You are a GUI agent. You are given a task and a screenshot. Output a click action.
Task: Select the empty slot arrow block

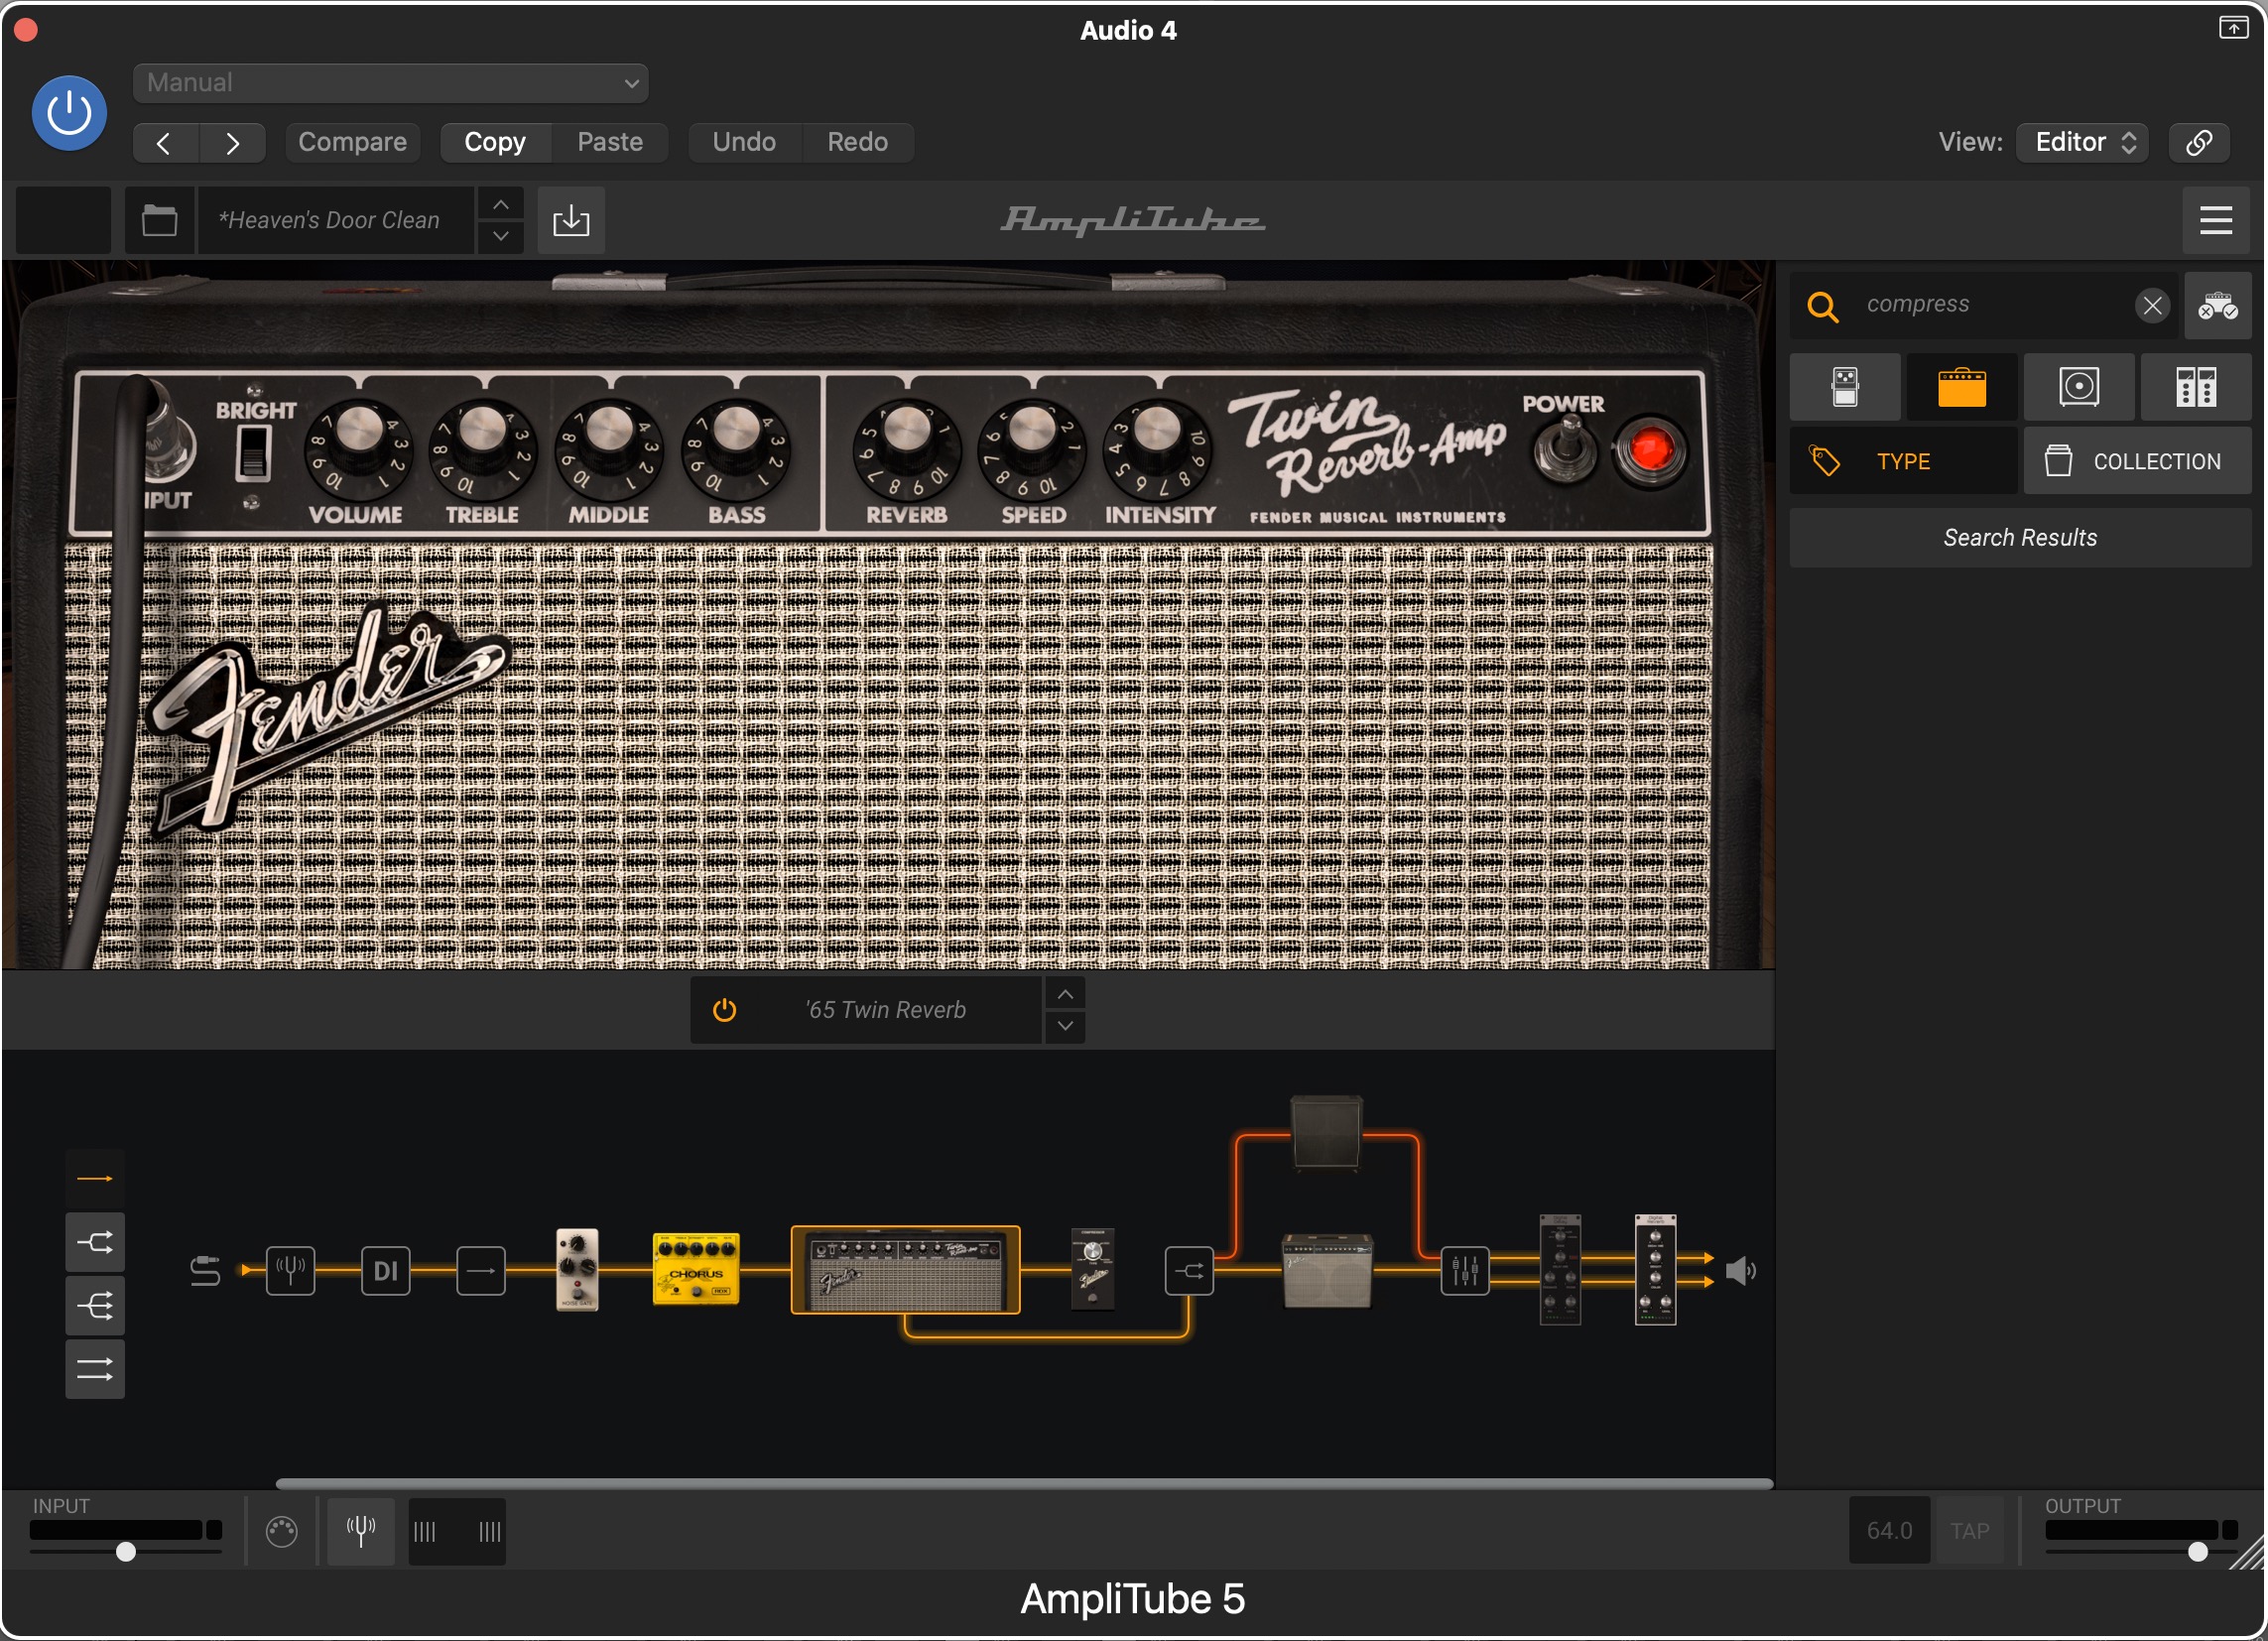point(481,1272)
